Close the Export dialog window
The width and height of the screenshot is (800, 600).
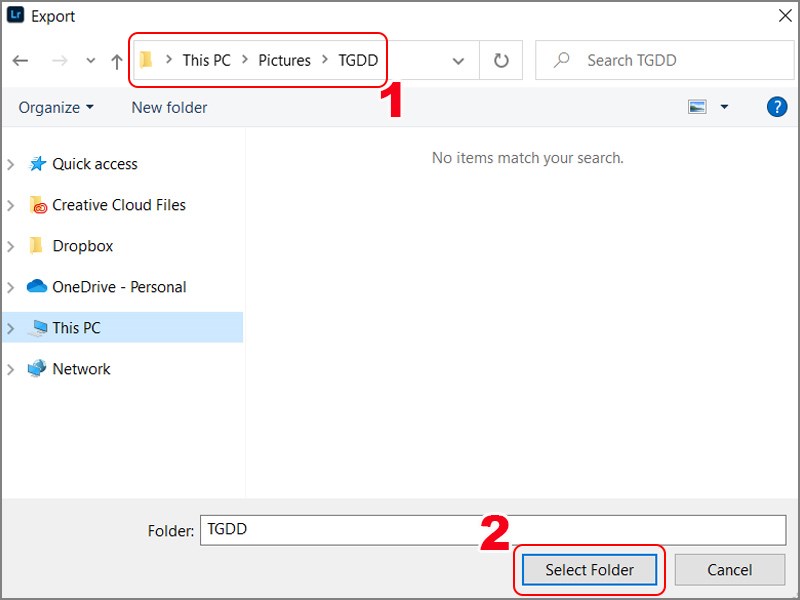pyautogui.click(x=785, y=16)
